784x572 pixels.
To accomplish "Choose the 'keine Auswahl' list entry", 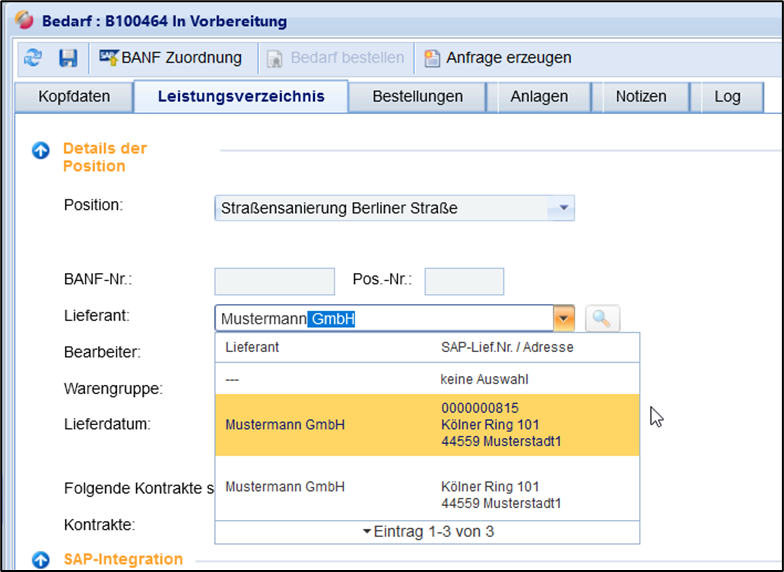I will coord(427,380).
